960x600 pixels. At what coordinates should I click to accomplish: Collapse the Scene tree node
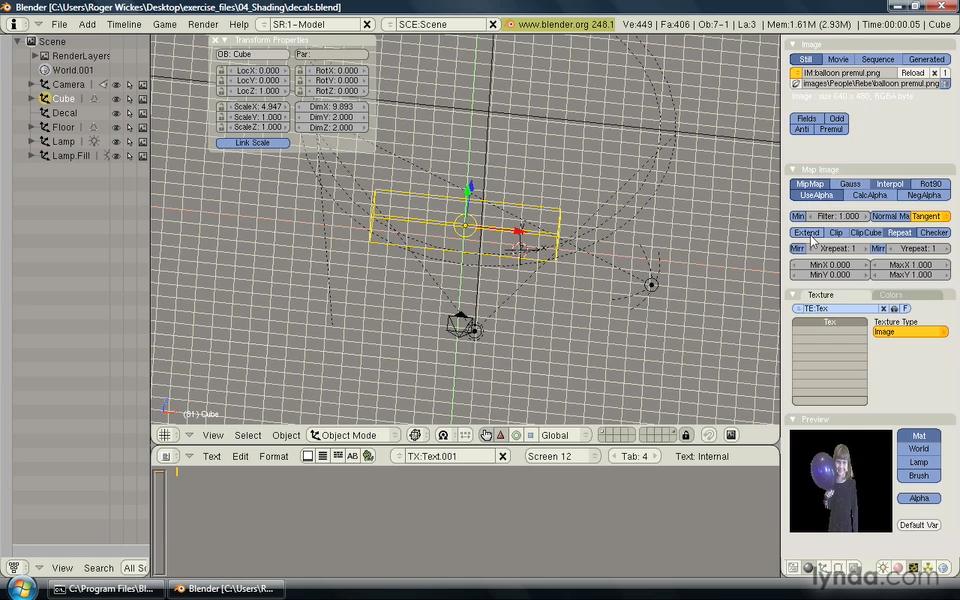point(18,41)
